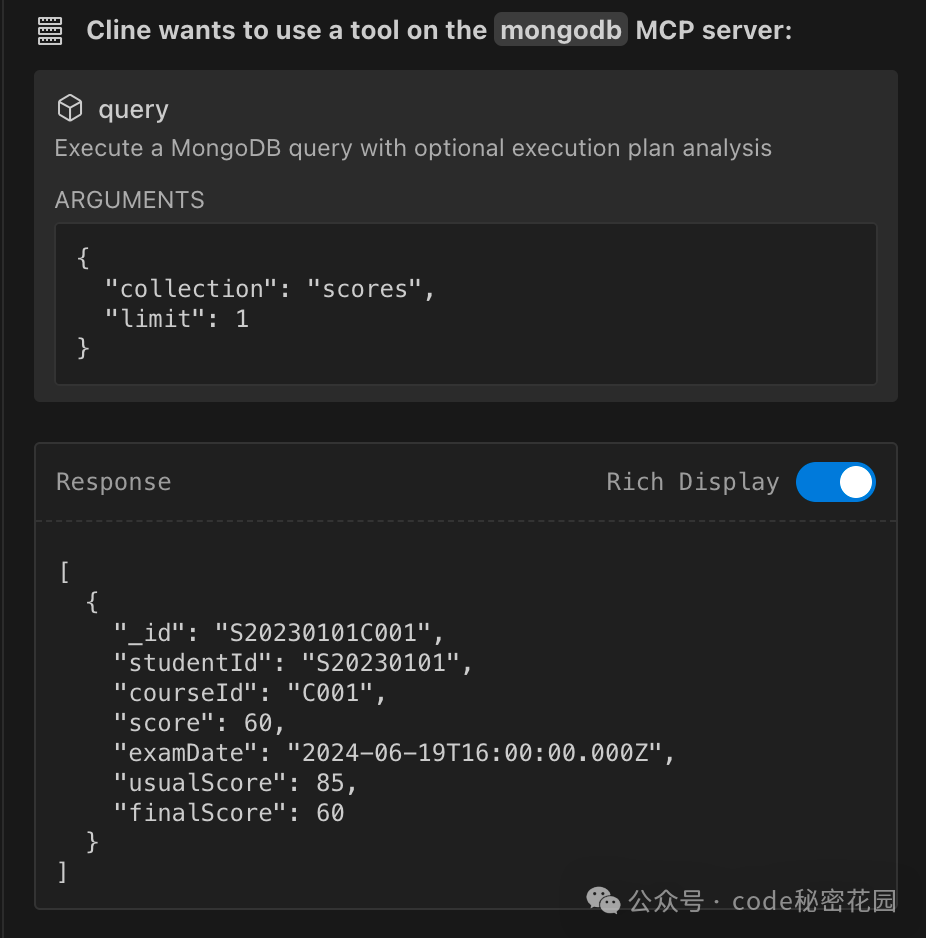Click the MCP server icon beside the heading
This screenshot has height=938, width=926.
pos(50,31)
